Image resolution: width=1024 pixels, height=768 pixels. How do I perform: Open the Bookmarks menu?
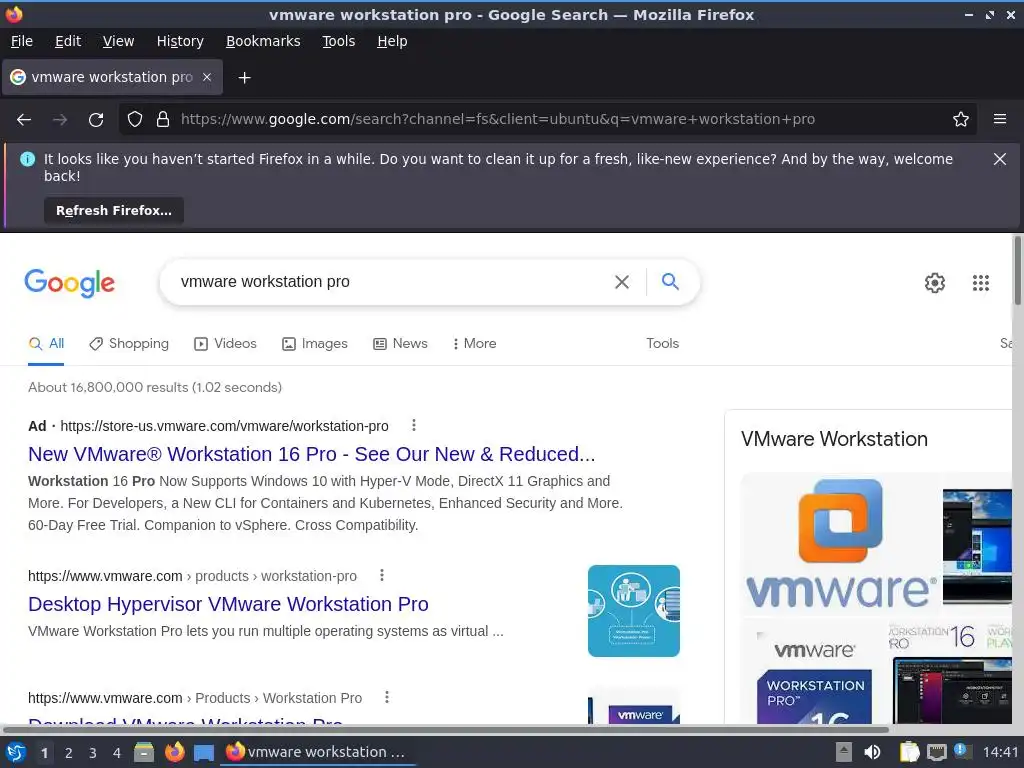(263, 41)
